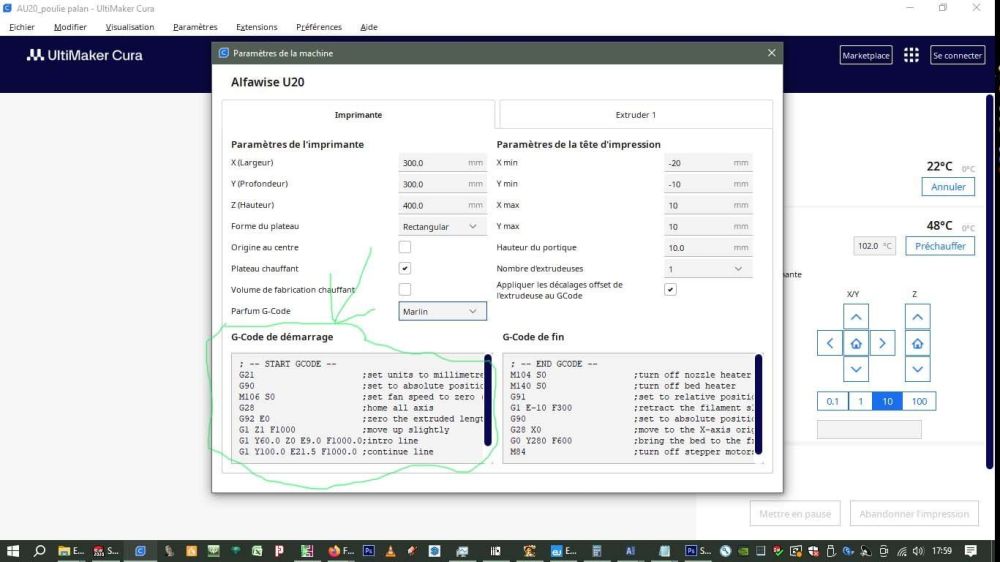Open the Préférences menu
This screenshot has width=1000, height=562.
(x=319, y=27)
